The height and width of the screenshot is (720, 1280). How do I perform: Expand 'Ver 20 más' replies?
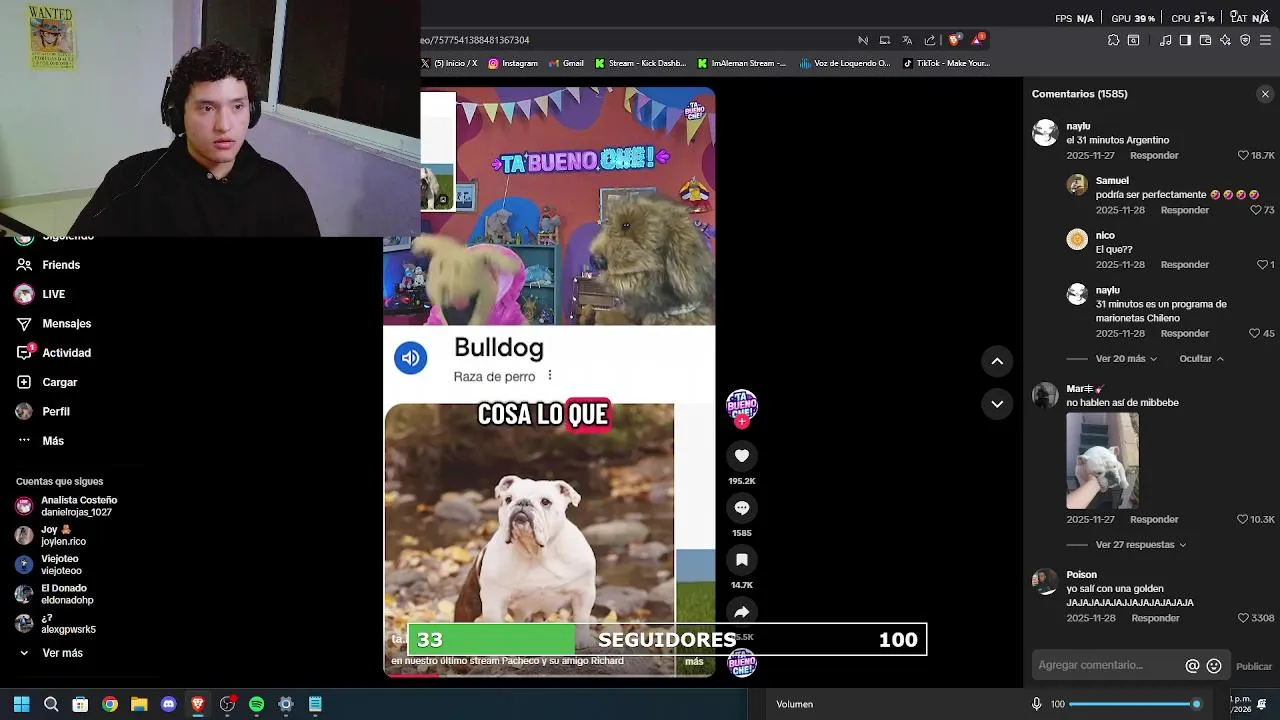(x=1126, y=359)
